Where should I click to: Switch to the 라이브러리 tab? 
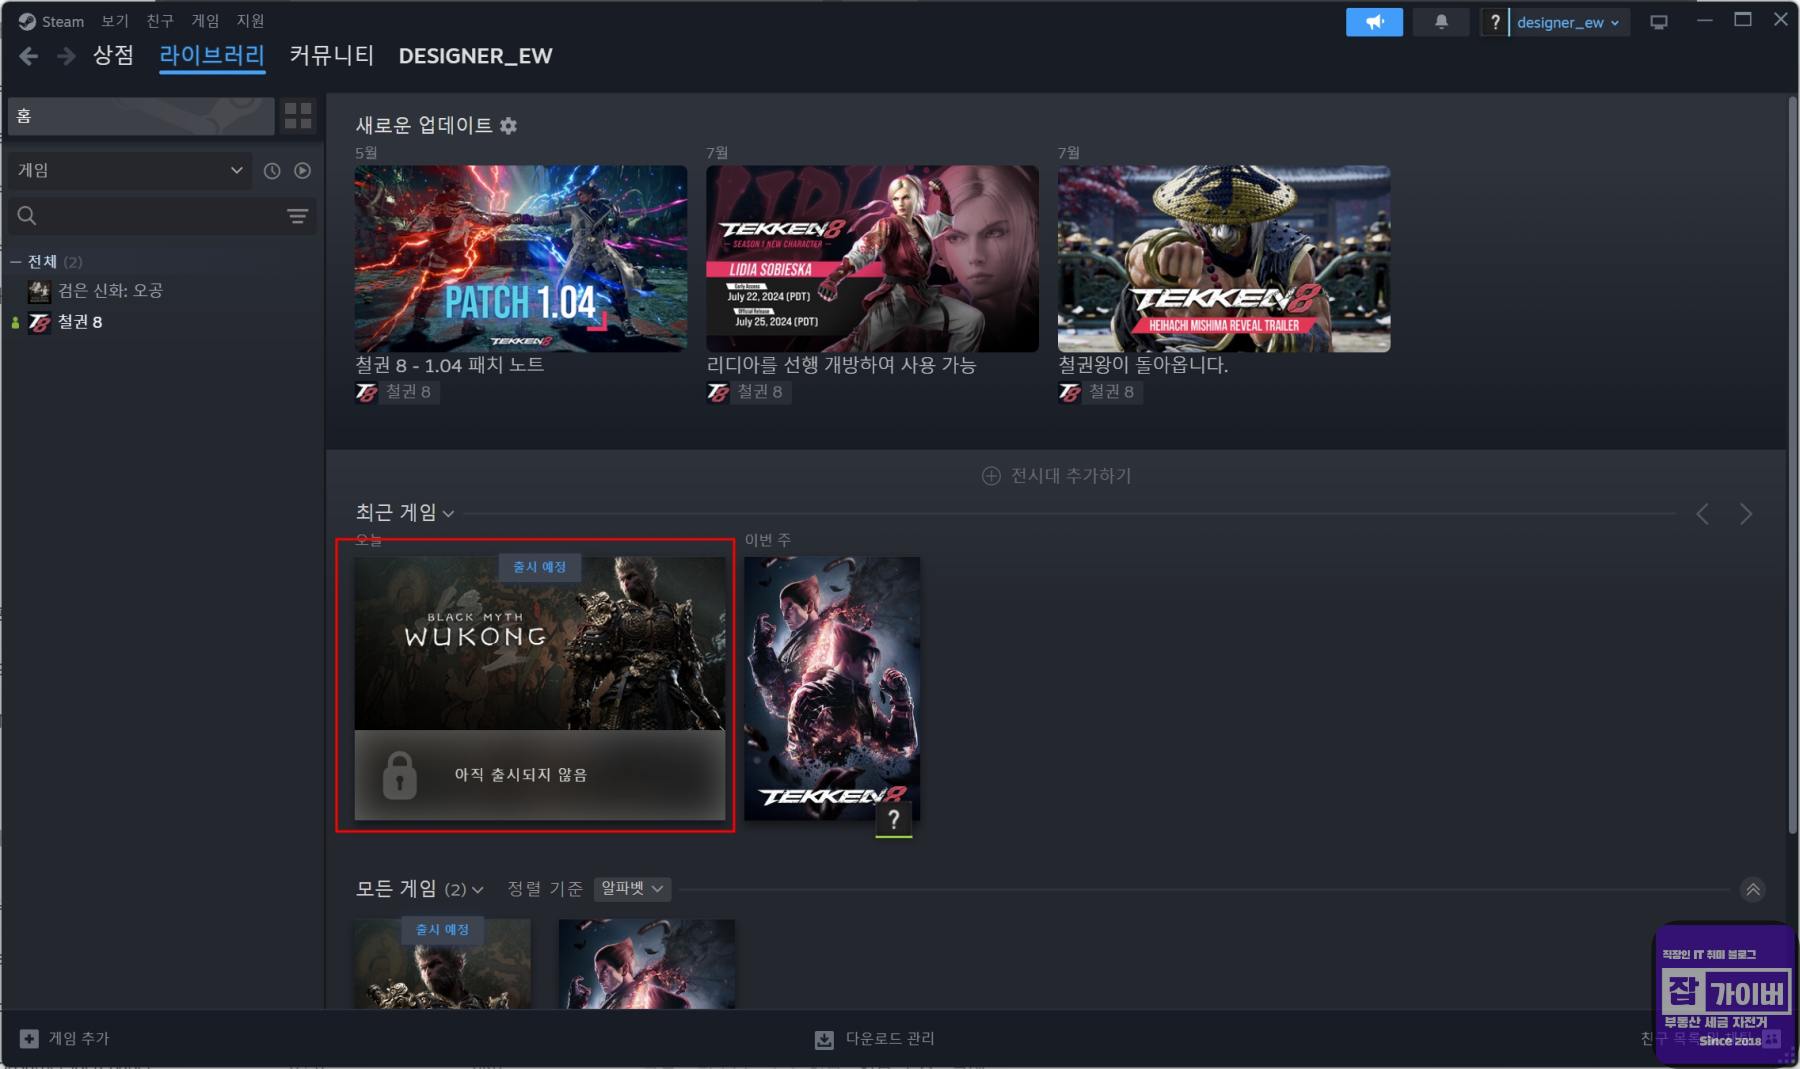tap(212, 56)
